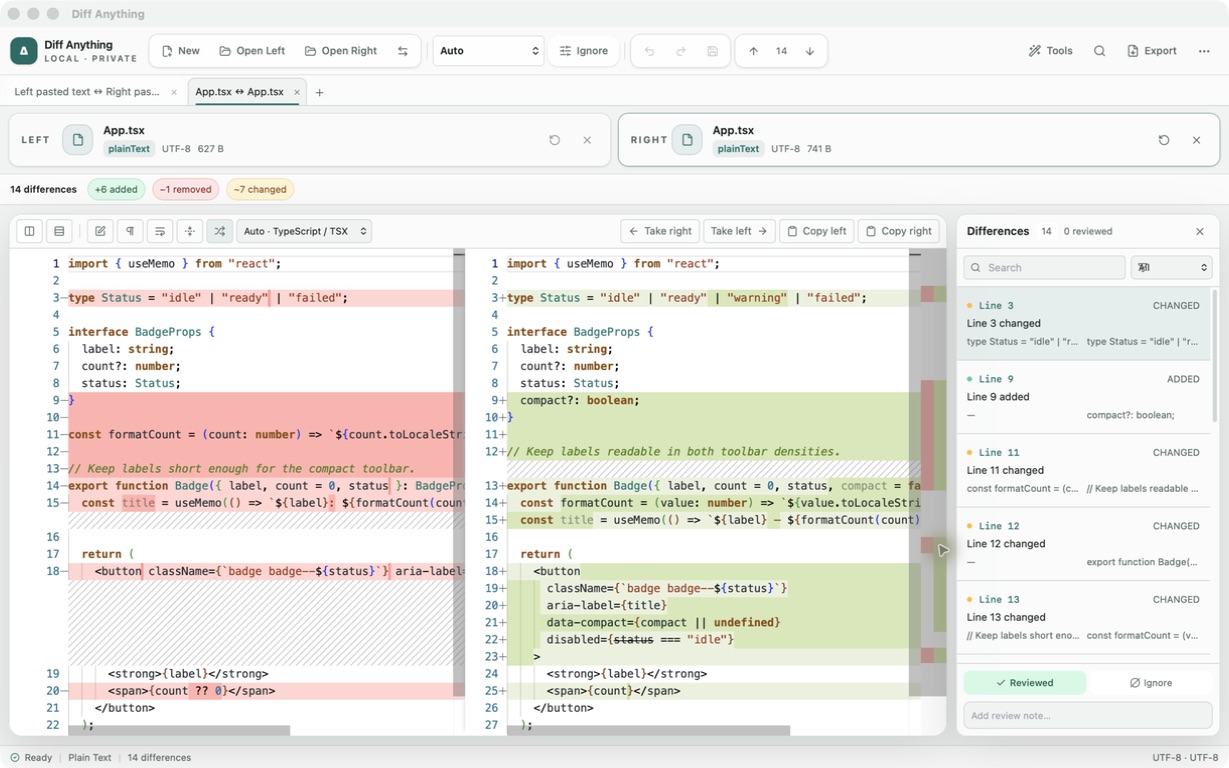This screenshot has width=1229, height=768.
Task: Click the Export button
Action: coord(1152,51)
